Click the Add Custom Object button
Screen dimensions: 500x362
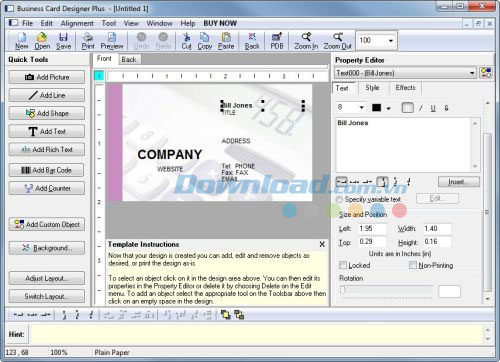[47, 224]
